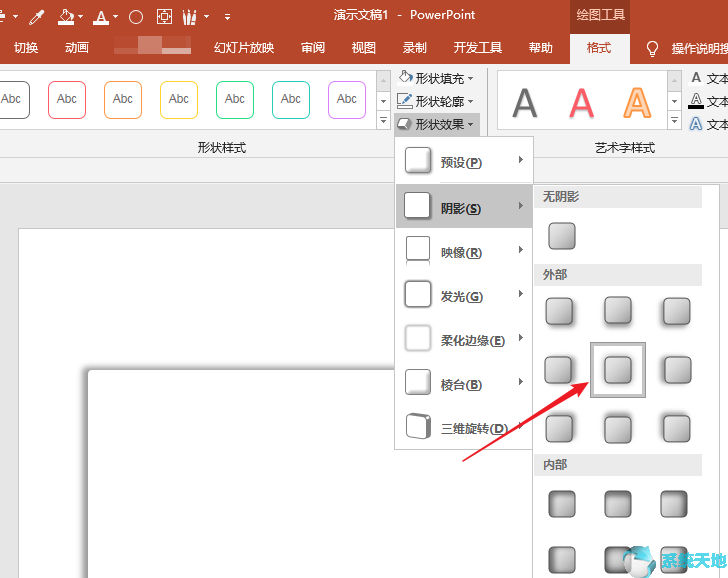728x578 pixels.
Task: Open the 预设(P) preset submenu
Action: tap(463, 161)
